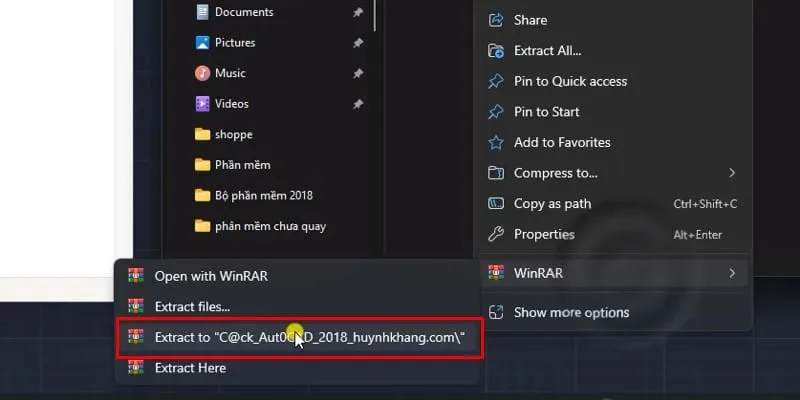Image resolution: width=800 pixels, height=400 pixels.
Task: Click the Show more options icon
Action: [x=496, y=312]
